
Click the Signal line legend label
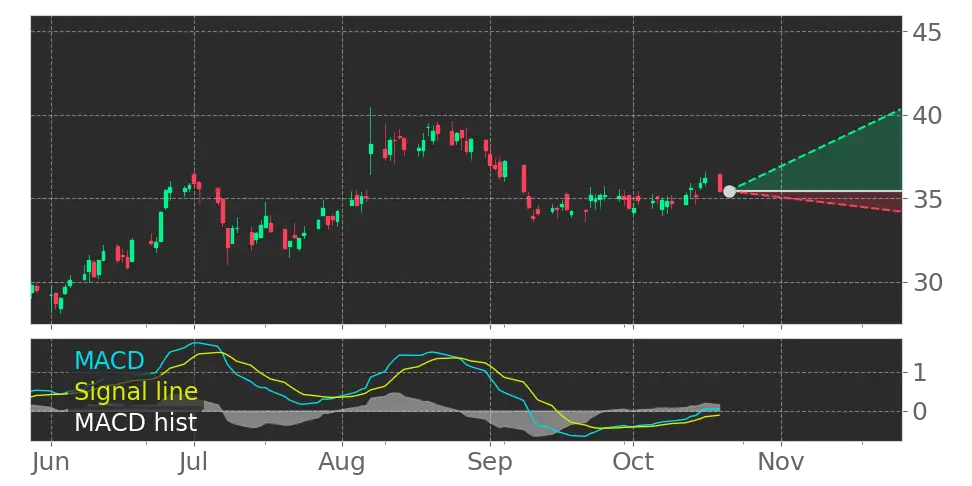click(136, 392)
